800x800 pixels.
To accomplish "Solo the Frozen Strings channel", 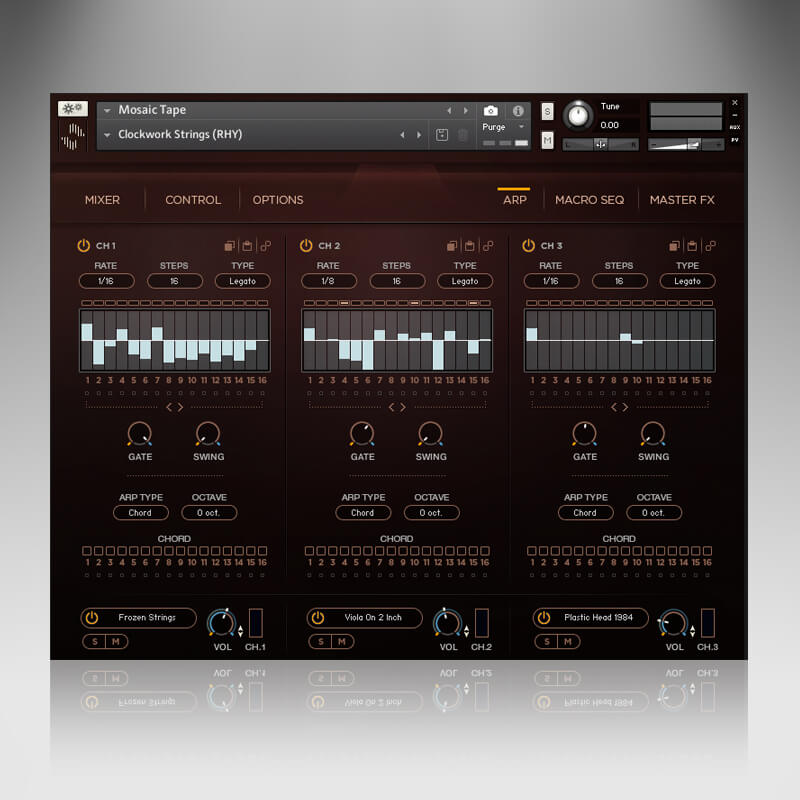I will tap(93, 642).
